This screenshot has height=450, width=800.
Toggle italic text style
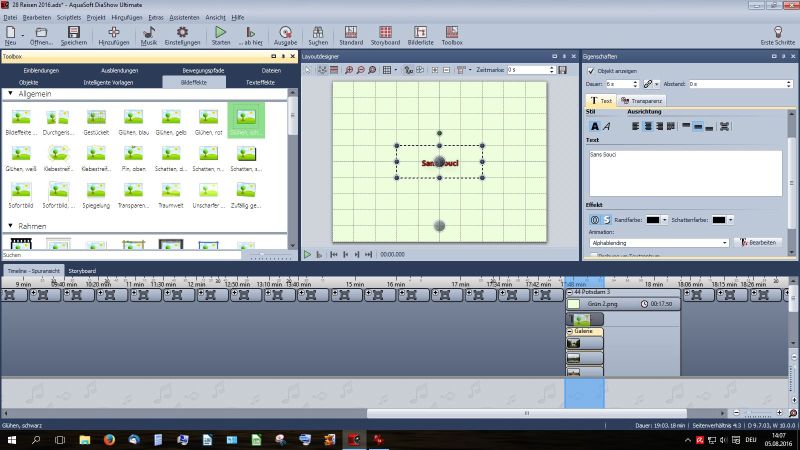(607, 126)
